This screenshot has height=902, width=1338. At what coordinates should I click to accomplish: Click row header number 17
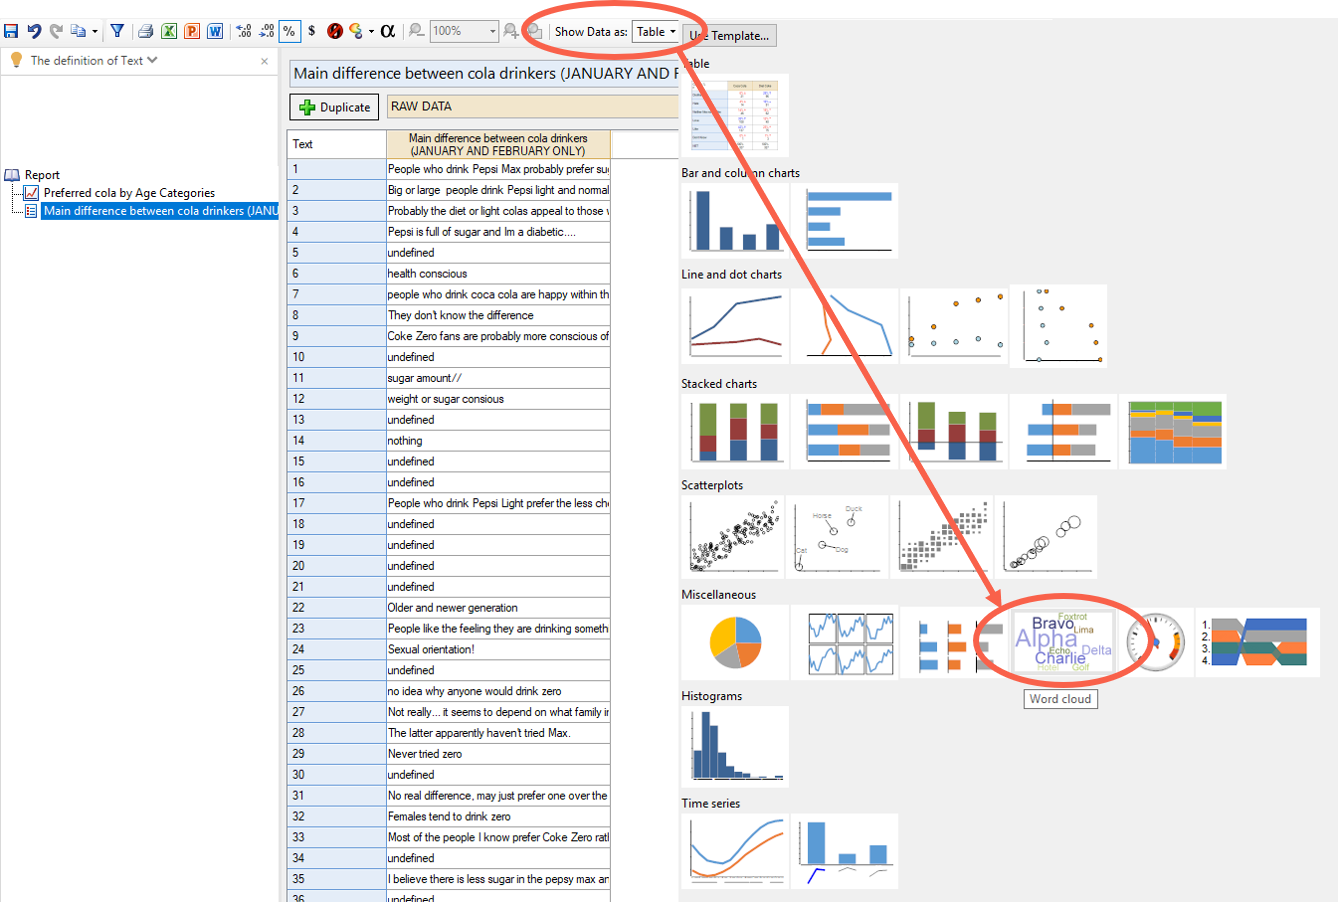[336, 503]
